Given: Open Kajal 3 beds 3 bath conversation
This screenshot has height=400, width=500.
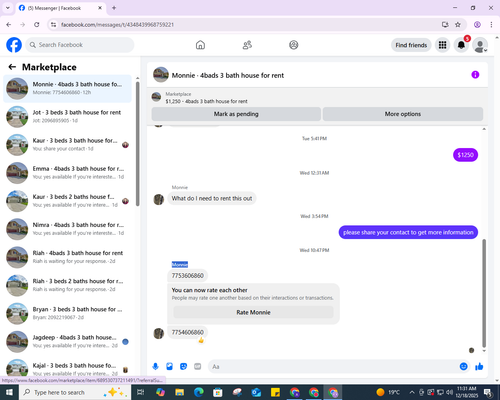Looking at the screenshot, I should pyautogui.click(x=67, y=368).
